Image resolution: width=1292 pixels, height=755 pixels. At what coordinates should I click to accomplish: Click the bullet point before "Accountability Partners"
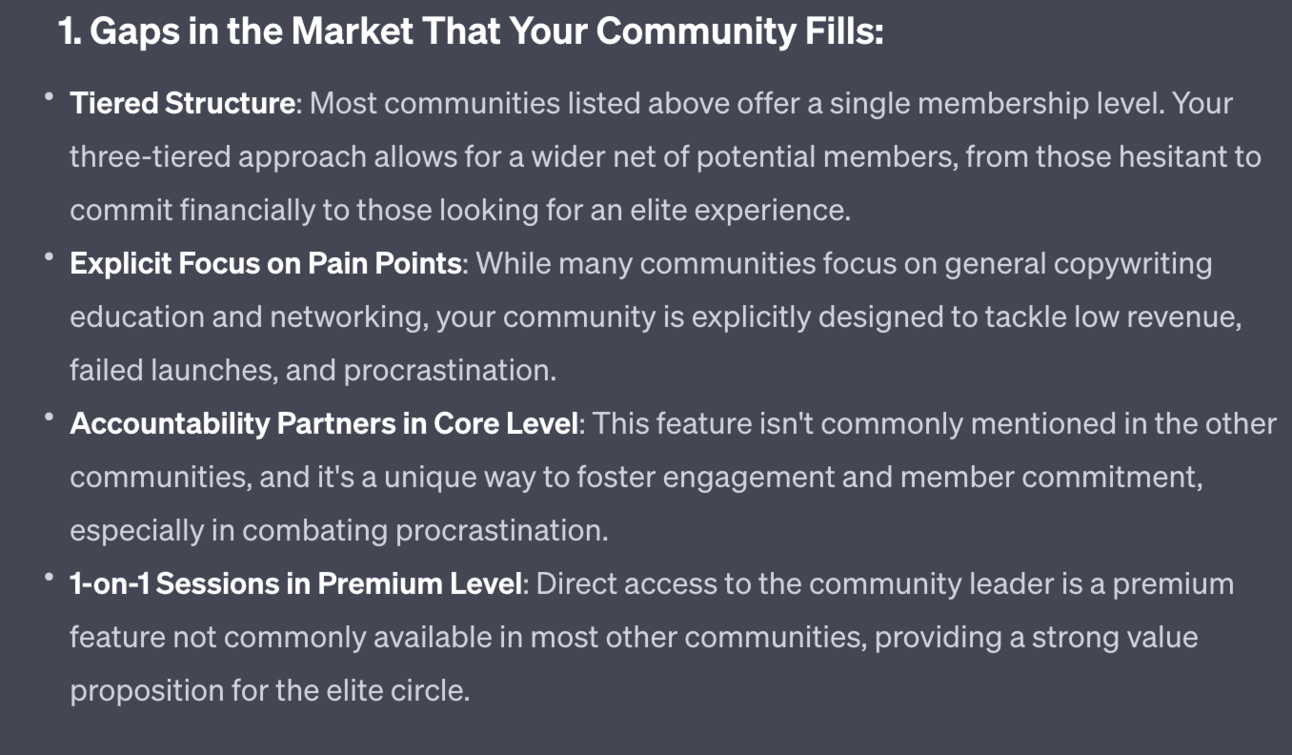[49, 417]
